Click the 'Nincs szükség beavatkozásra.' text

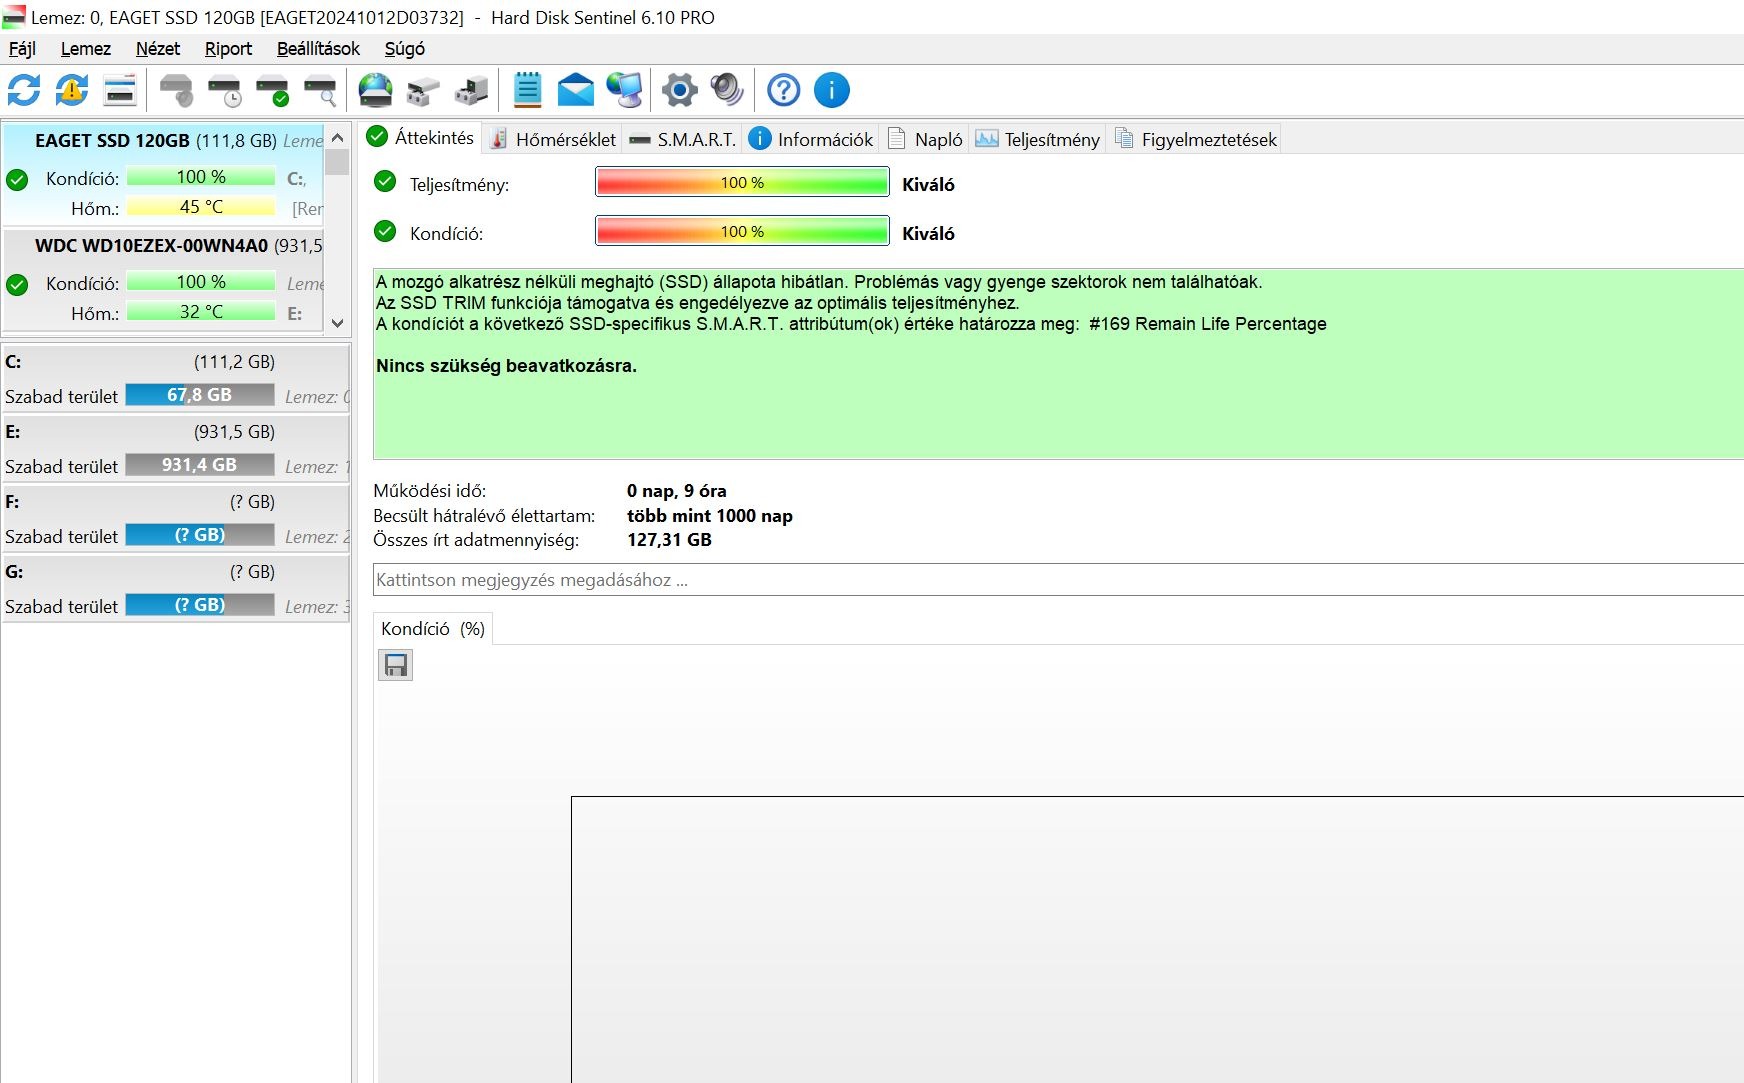pos(506,366)
